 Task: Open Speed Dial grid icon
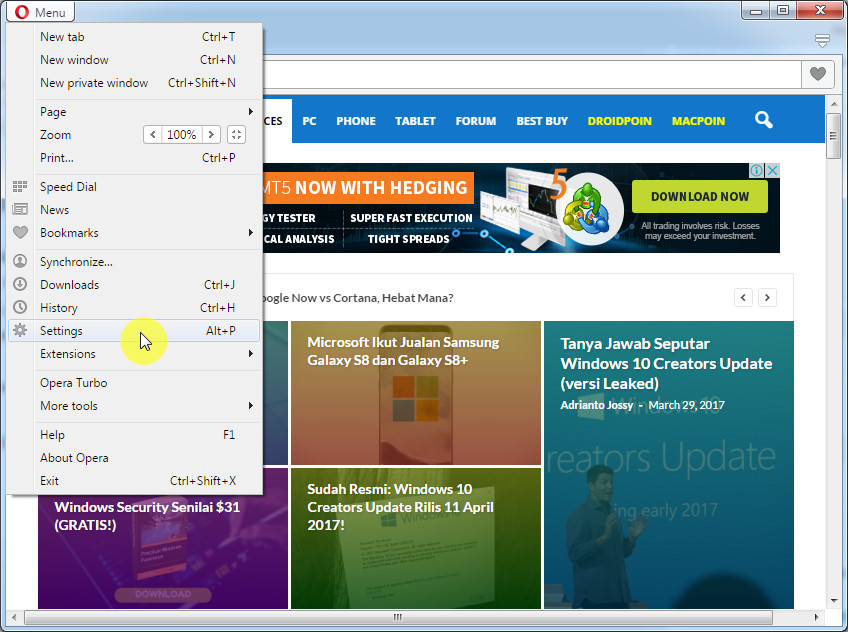[x=20, y=187]
